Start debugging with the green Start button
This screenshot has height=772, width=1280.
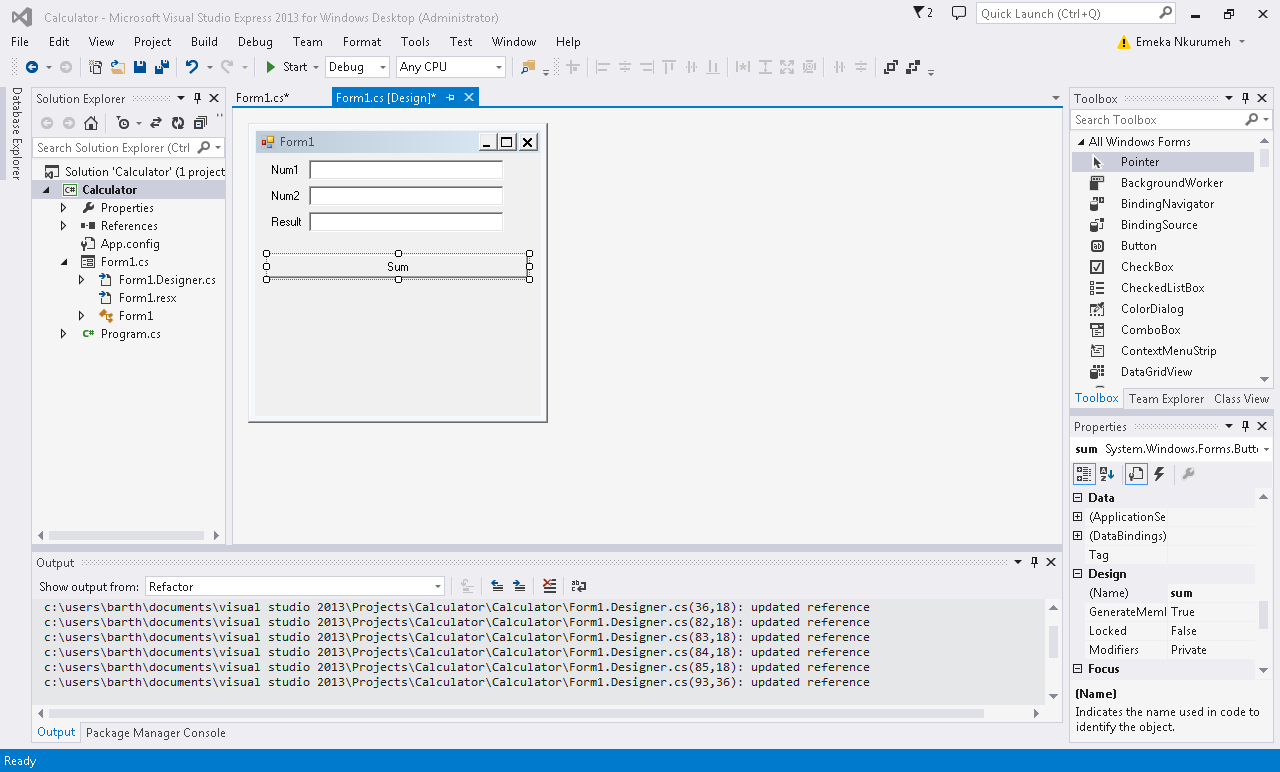[286, 67]
